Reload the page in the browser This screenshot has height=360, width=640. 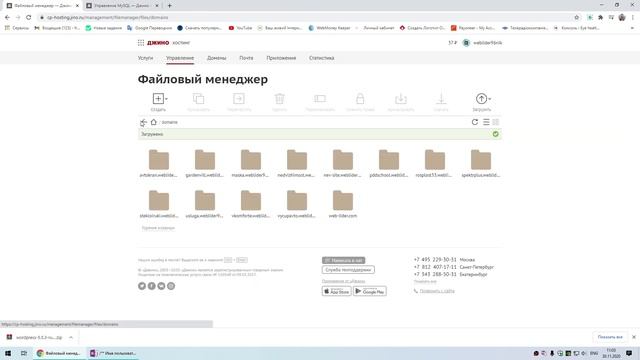point(29,17)
